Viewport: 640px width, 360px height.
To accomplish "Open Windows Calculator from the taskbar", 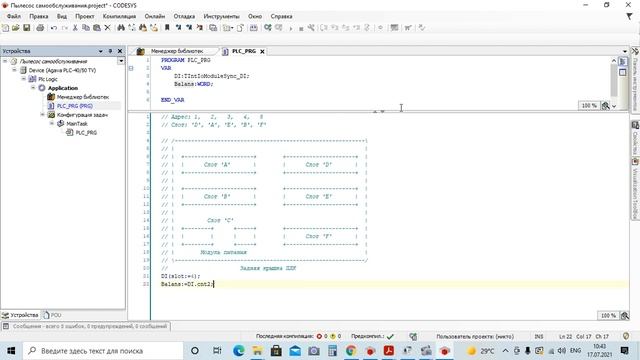I will tap(332, 350).
